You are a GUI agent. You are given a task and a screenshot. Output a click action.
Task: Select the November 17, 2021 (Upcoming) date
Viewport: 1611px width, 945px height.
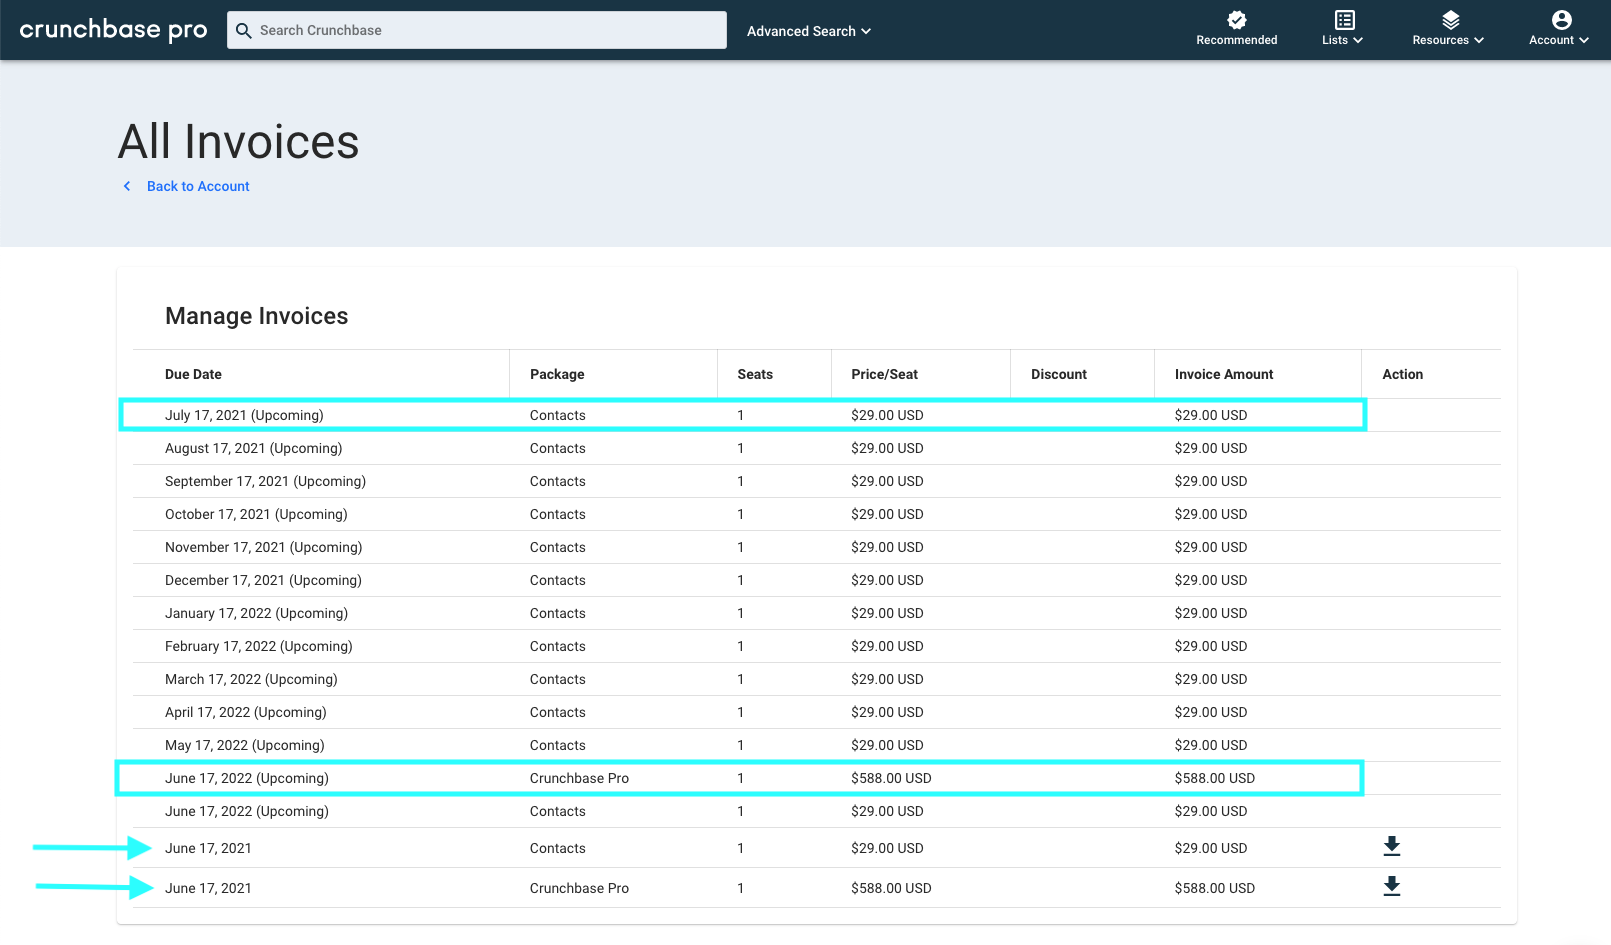click(263, 547)
